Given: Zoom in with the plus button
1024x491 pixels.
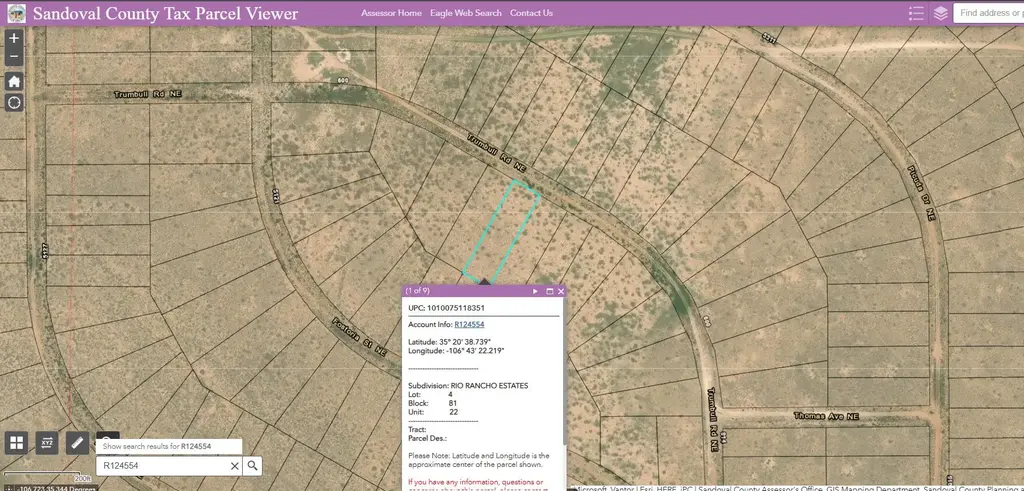Looking at the screenshot, I should click(x=14, y=38).
